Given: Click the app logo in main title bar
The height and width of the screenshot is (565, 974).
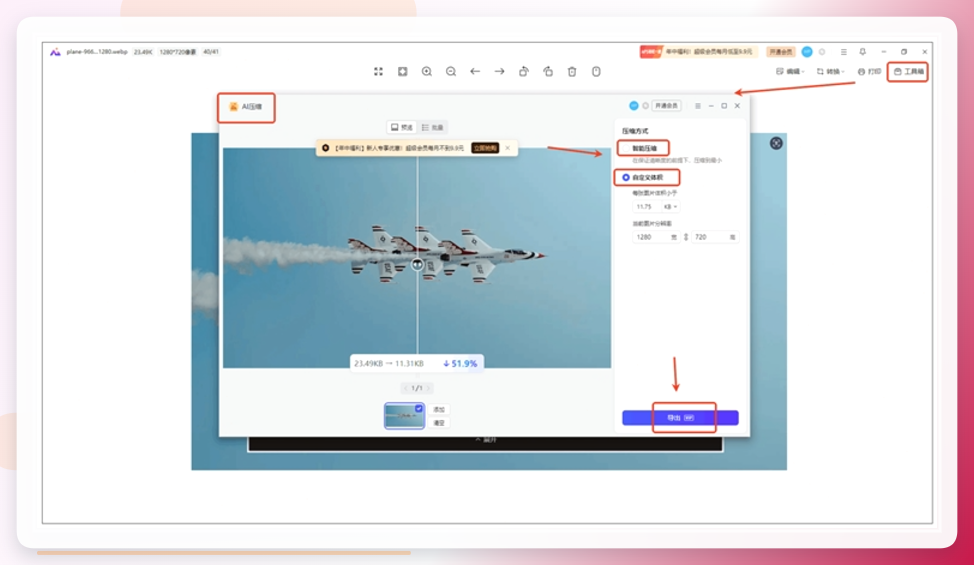Looking at the screenshot, I should (55, 52).
